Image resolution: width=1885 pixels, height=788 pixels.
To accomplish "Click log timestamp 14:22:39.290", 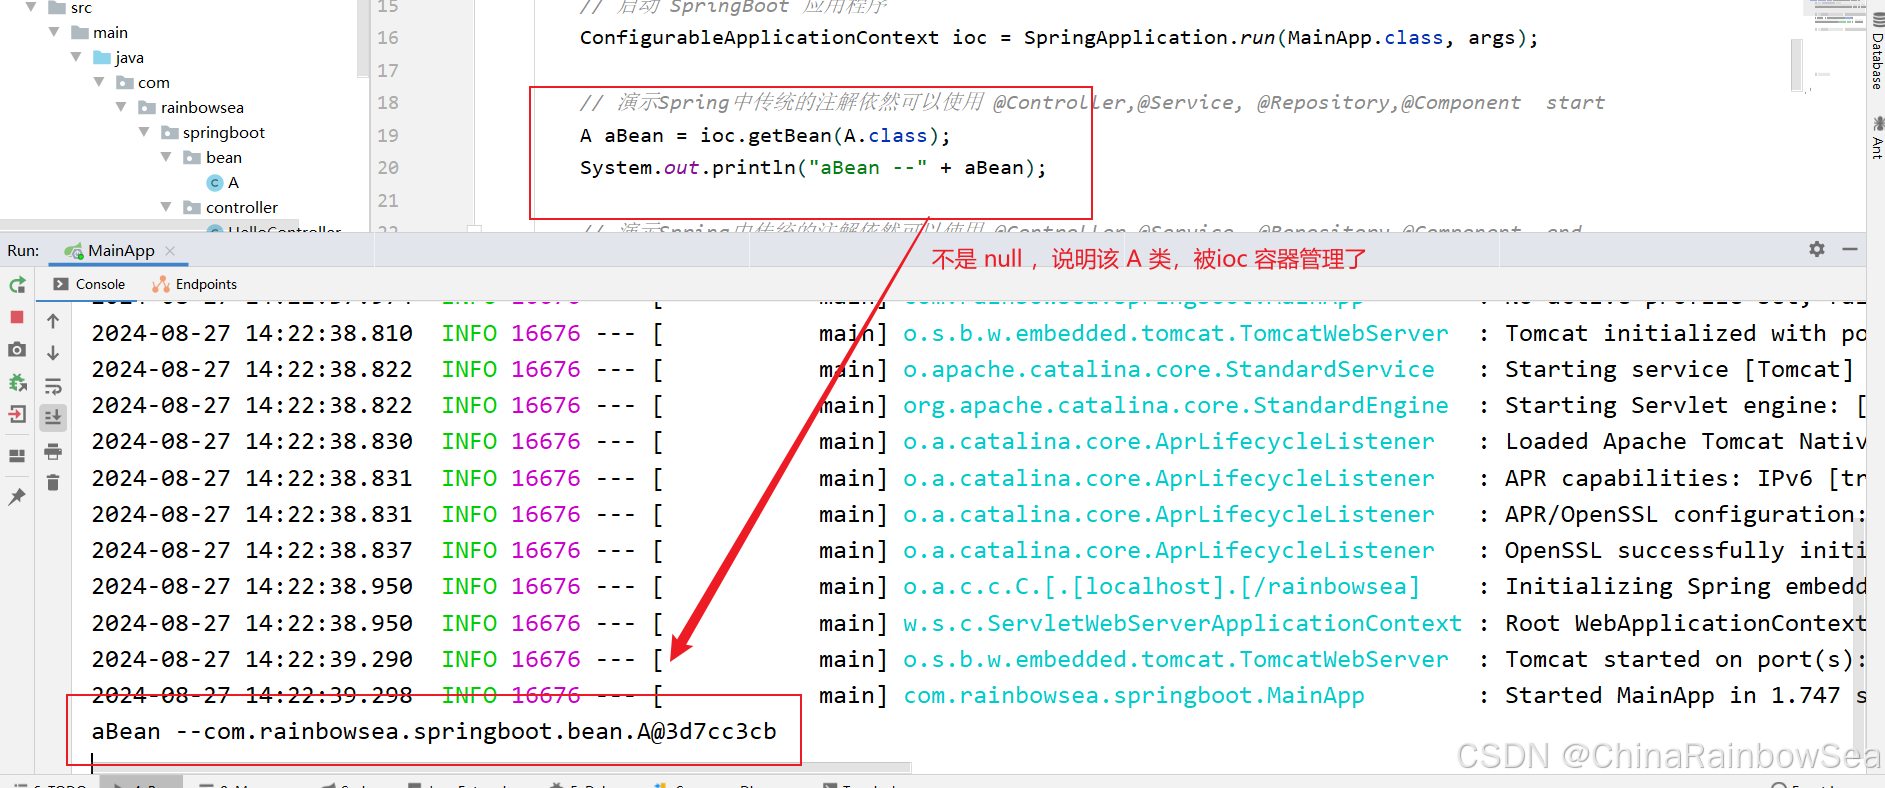I will click(329, 659).
